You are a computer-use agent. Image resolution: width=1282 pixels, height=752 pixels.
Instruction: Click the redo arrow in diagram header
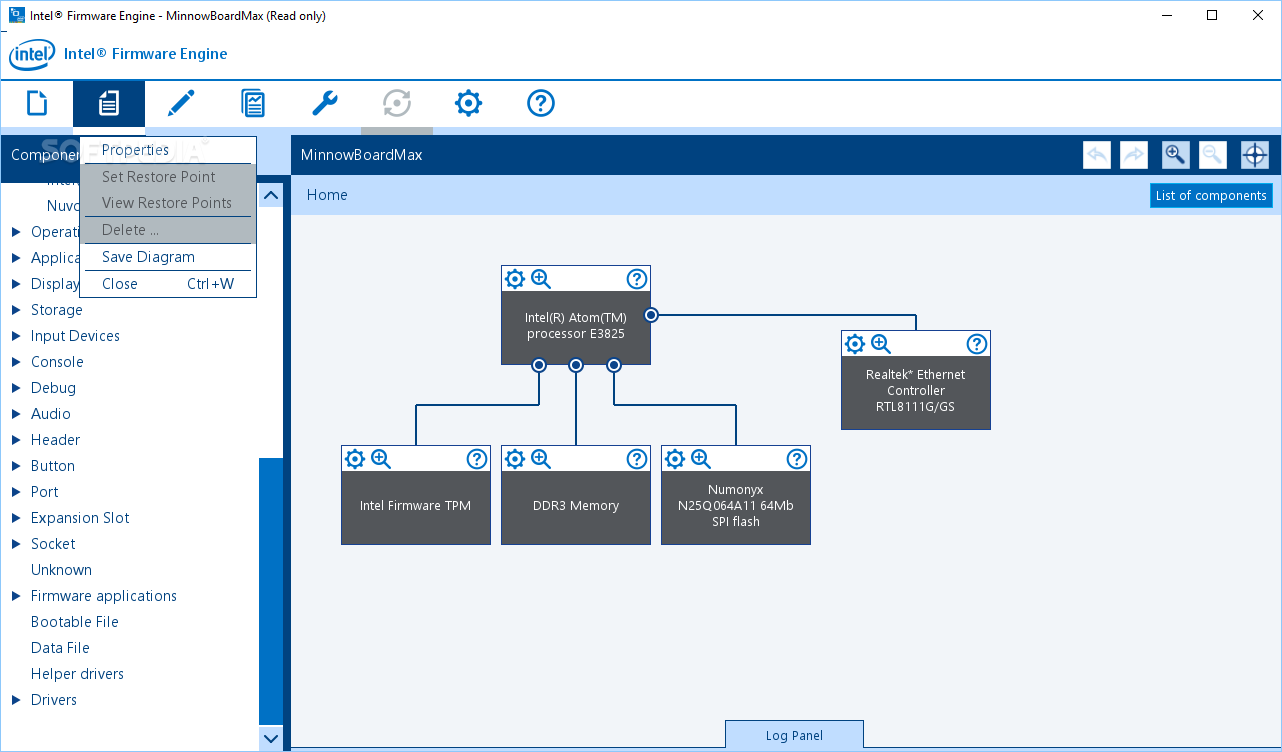[1134, 155]
